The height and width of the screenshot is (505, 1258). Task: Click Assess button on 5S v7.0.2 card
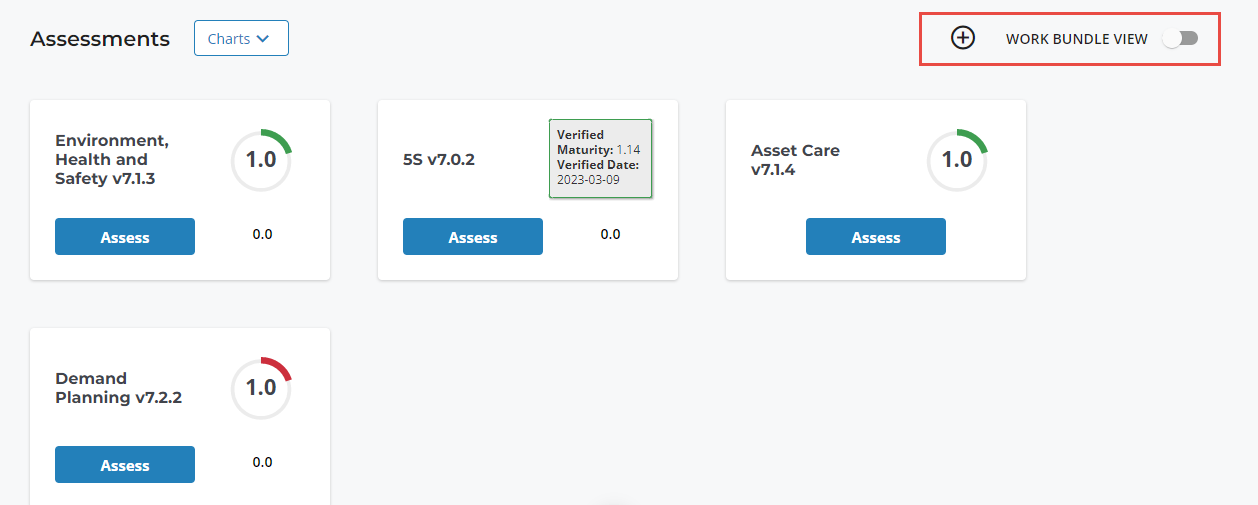click(x=473, y=237)
